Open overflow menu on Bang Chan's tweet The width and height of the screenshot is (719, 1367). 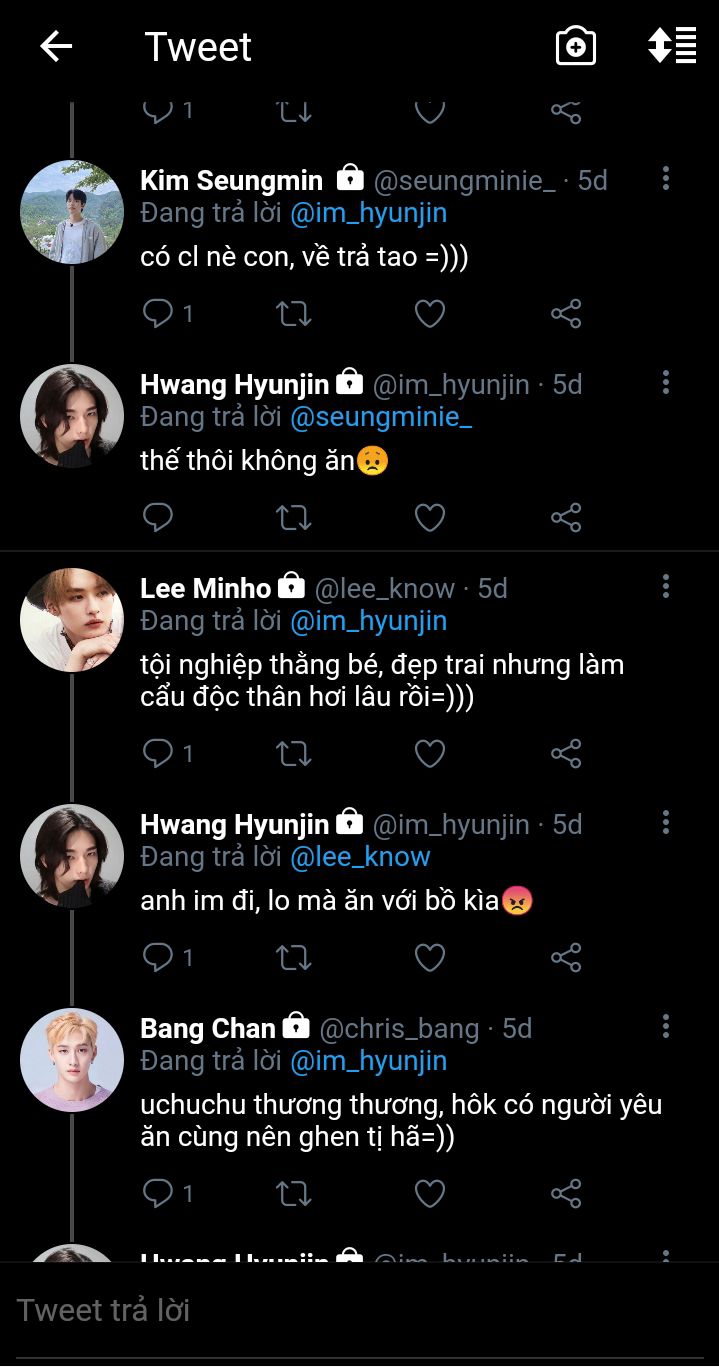click(x=666, y=1027)
